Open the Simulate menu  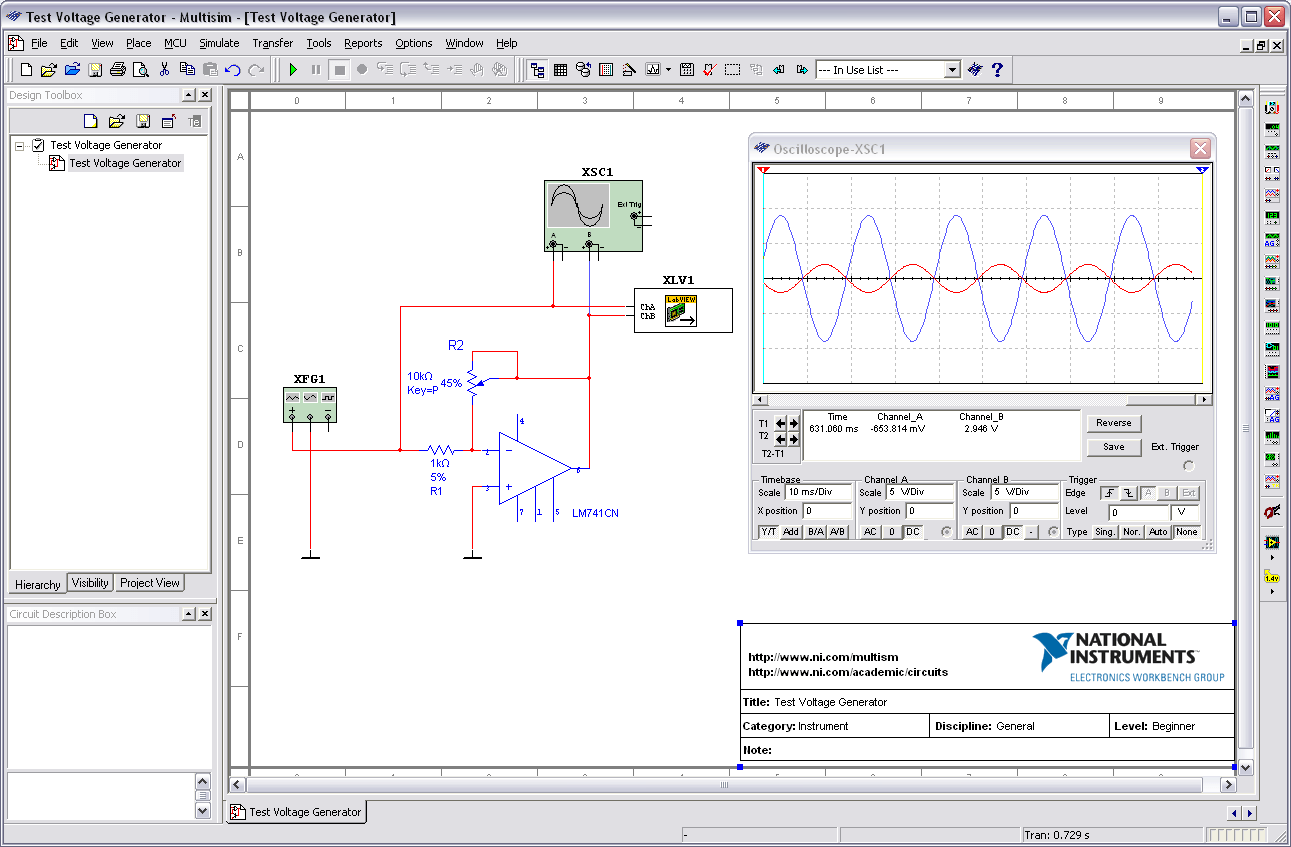click(x=219, y=43)
